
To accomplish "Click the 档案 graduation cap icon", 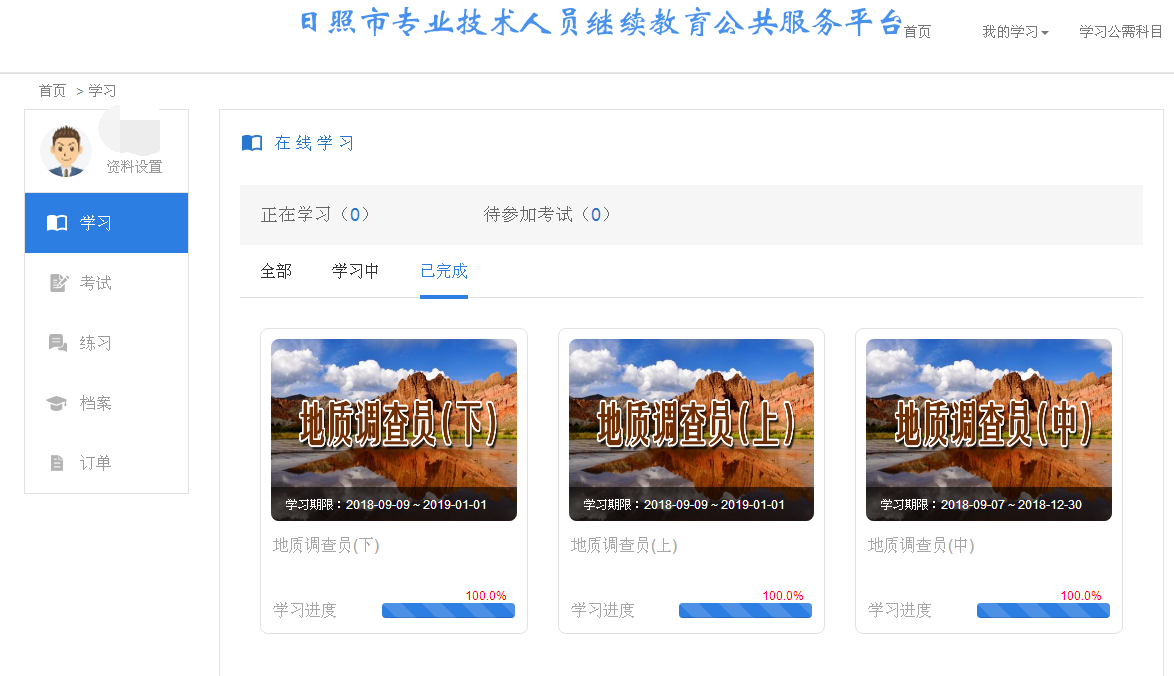I will [57, 403].
